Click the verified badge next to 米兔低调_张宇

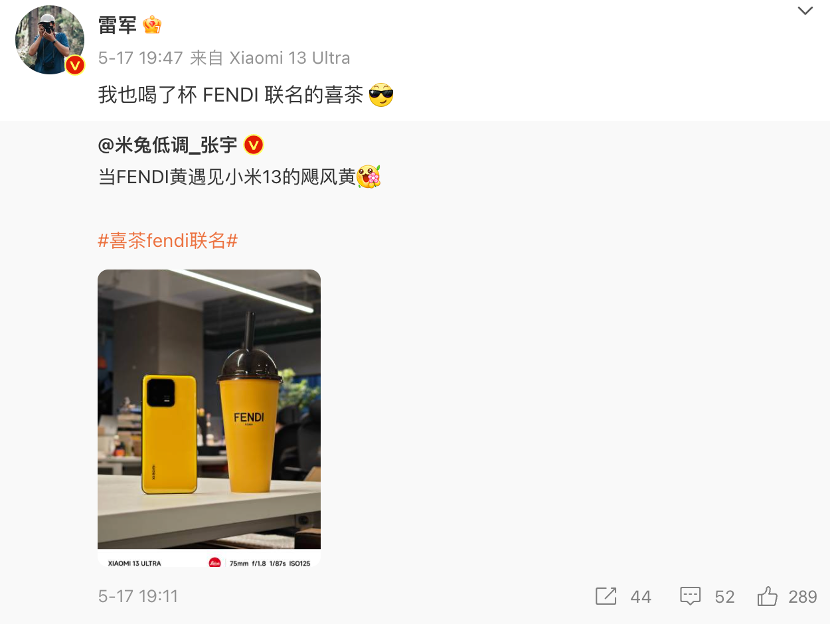pos(254,145)
